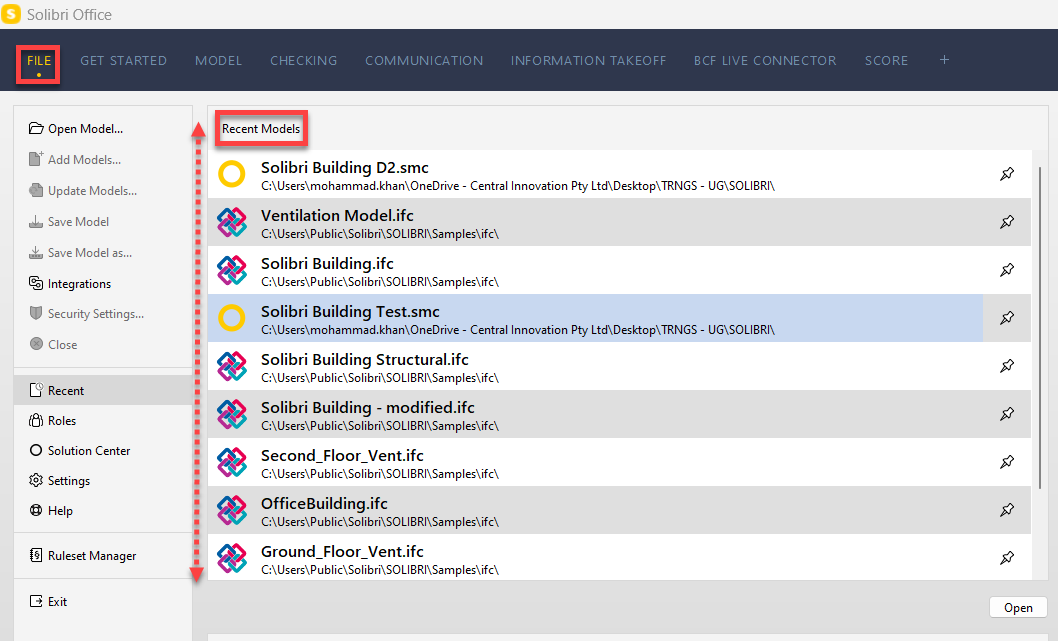Open the COMMUNICATION menu tab
Image resolution: width=1058 pixels, height=641 pixels.
point(424,60)
